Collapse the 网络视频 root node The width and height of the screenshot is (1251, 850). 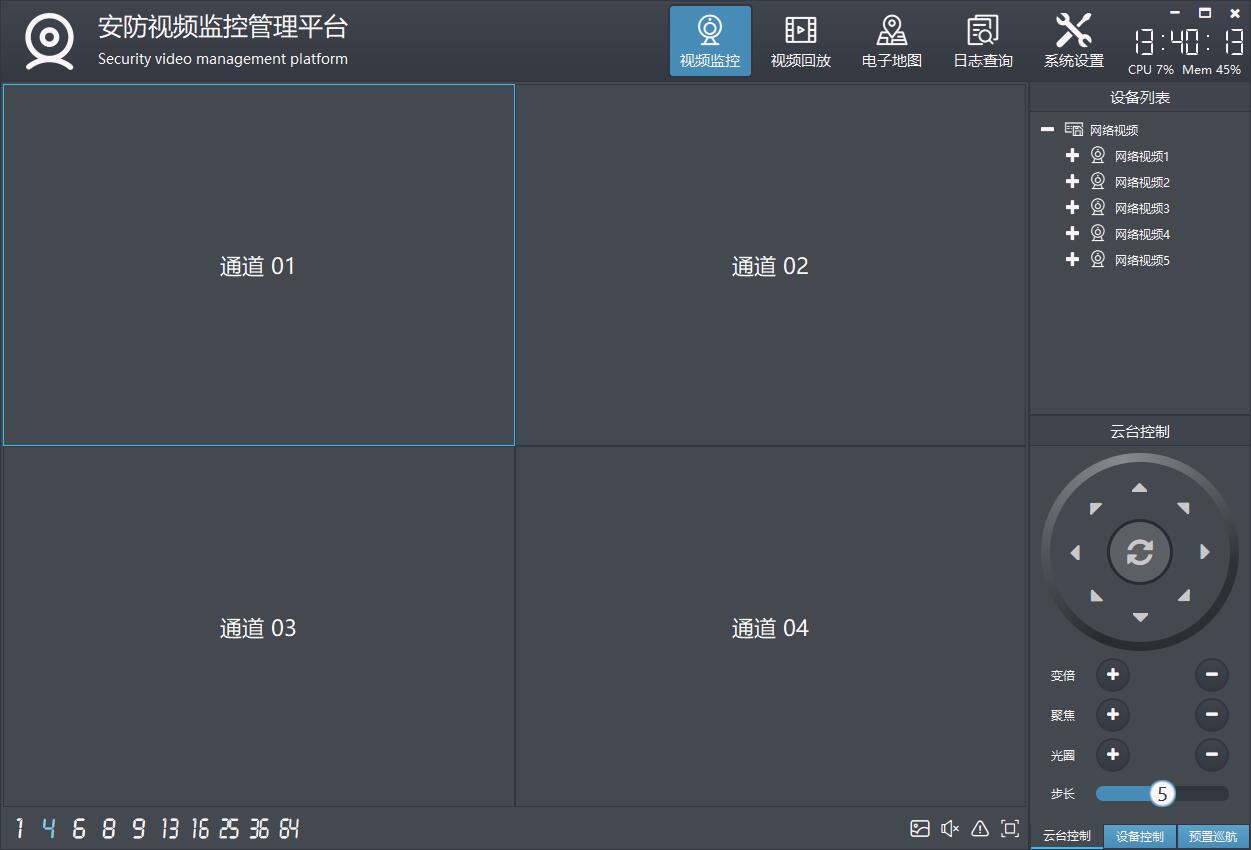(1047, 130)
